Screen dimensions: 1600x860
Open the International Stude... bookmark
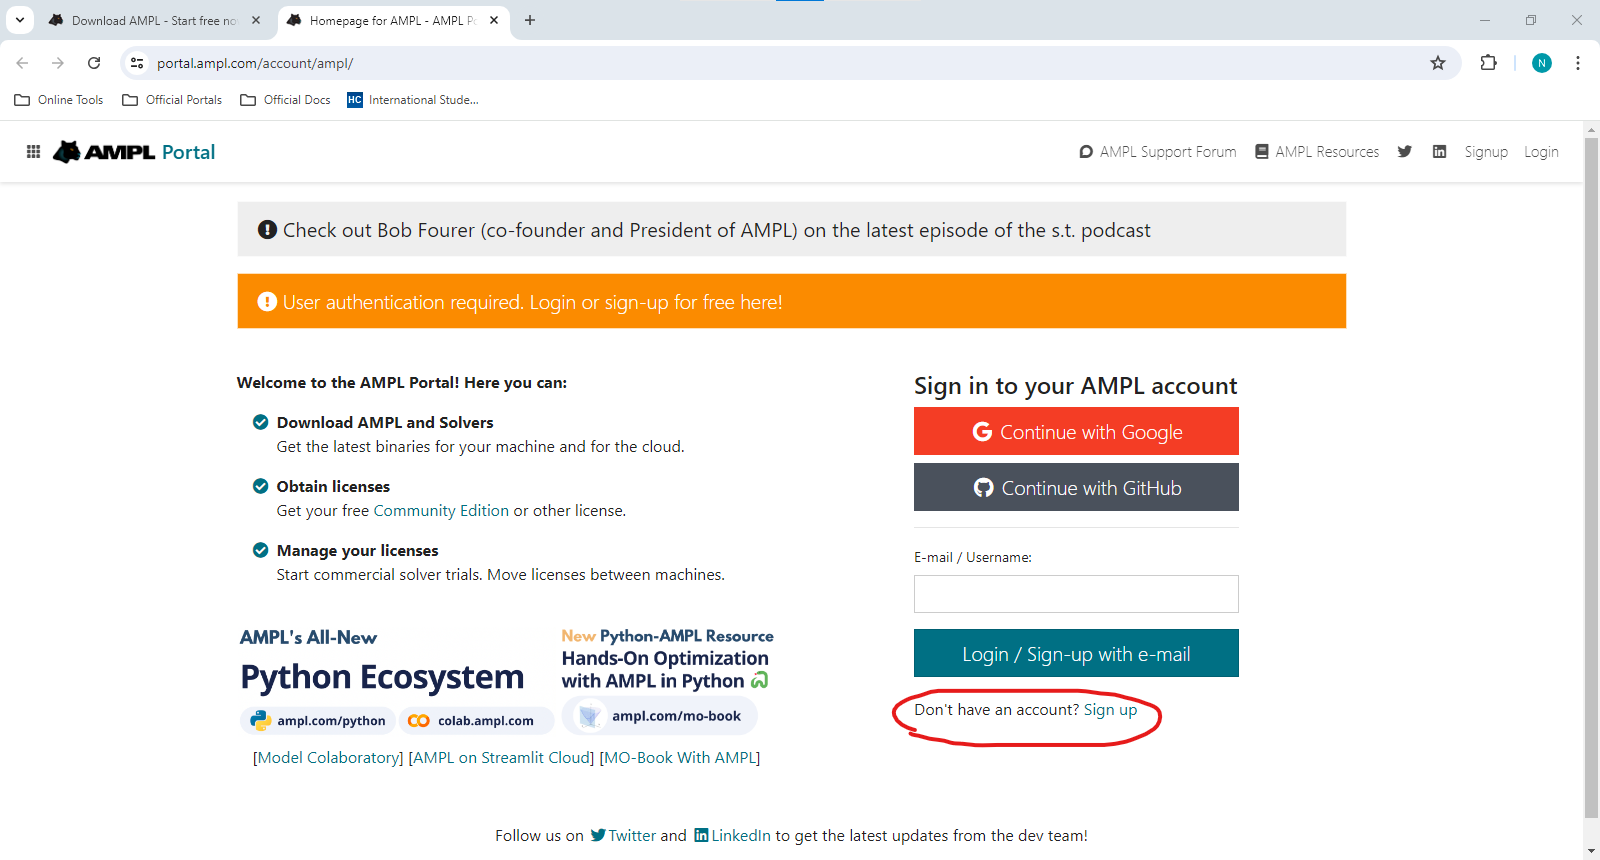click(x=413, y=100)
